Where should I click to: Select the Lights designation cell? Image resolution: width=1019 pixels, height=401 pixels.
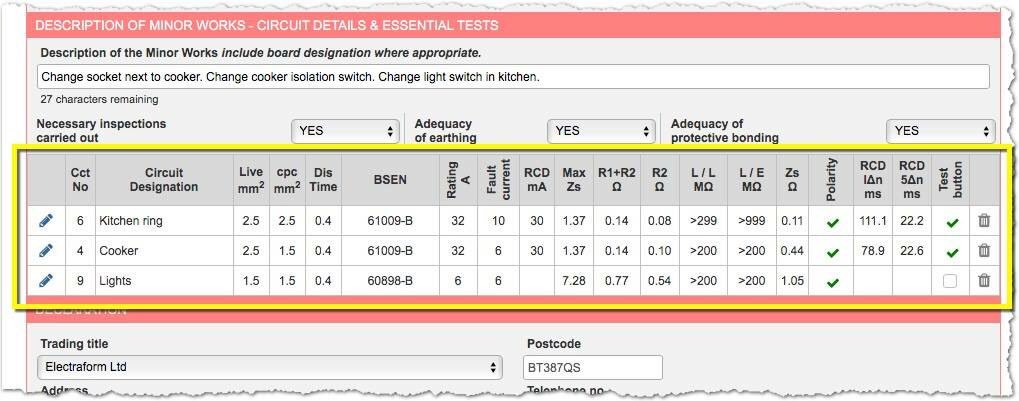click(164, 281)
